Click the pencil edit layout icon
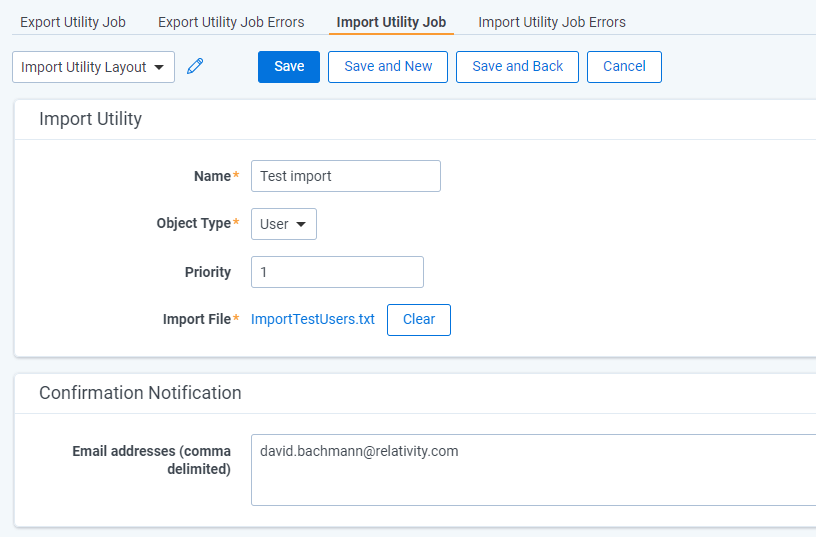Viewport: 816px width, 537px height. [195, 66]
